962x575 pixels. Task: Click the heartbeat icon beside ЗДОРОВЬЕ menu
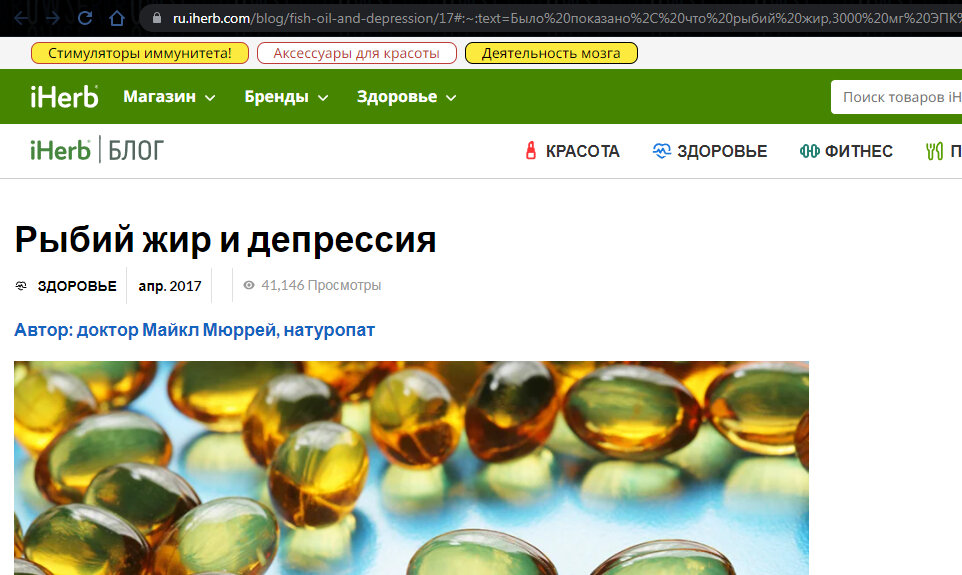click(x=661, y=151)
